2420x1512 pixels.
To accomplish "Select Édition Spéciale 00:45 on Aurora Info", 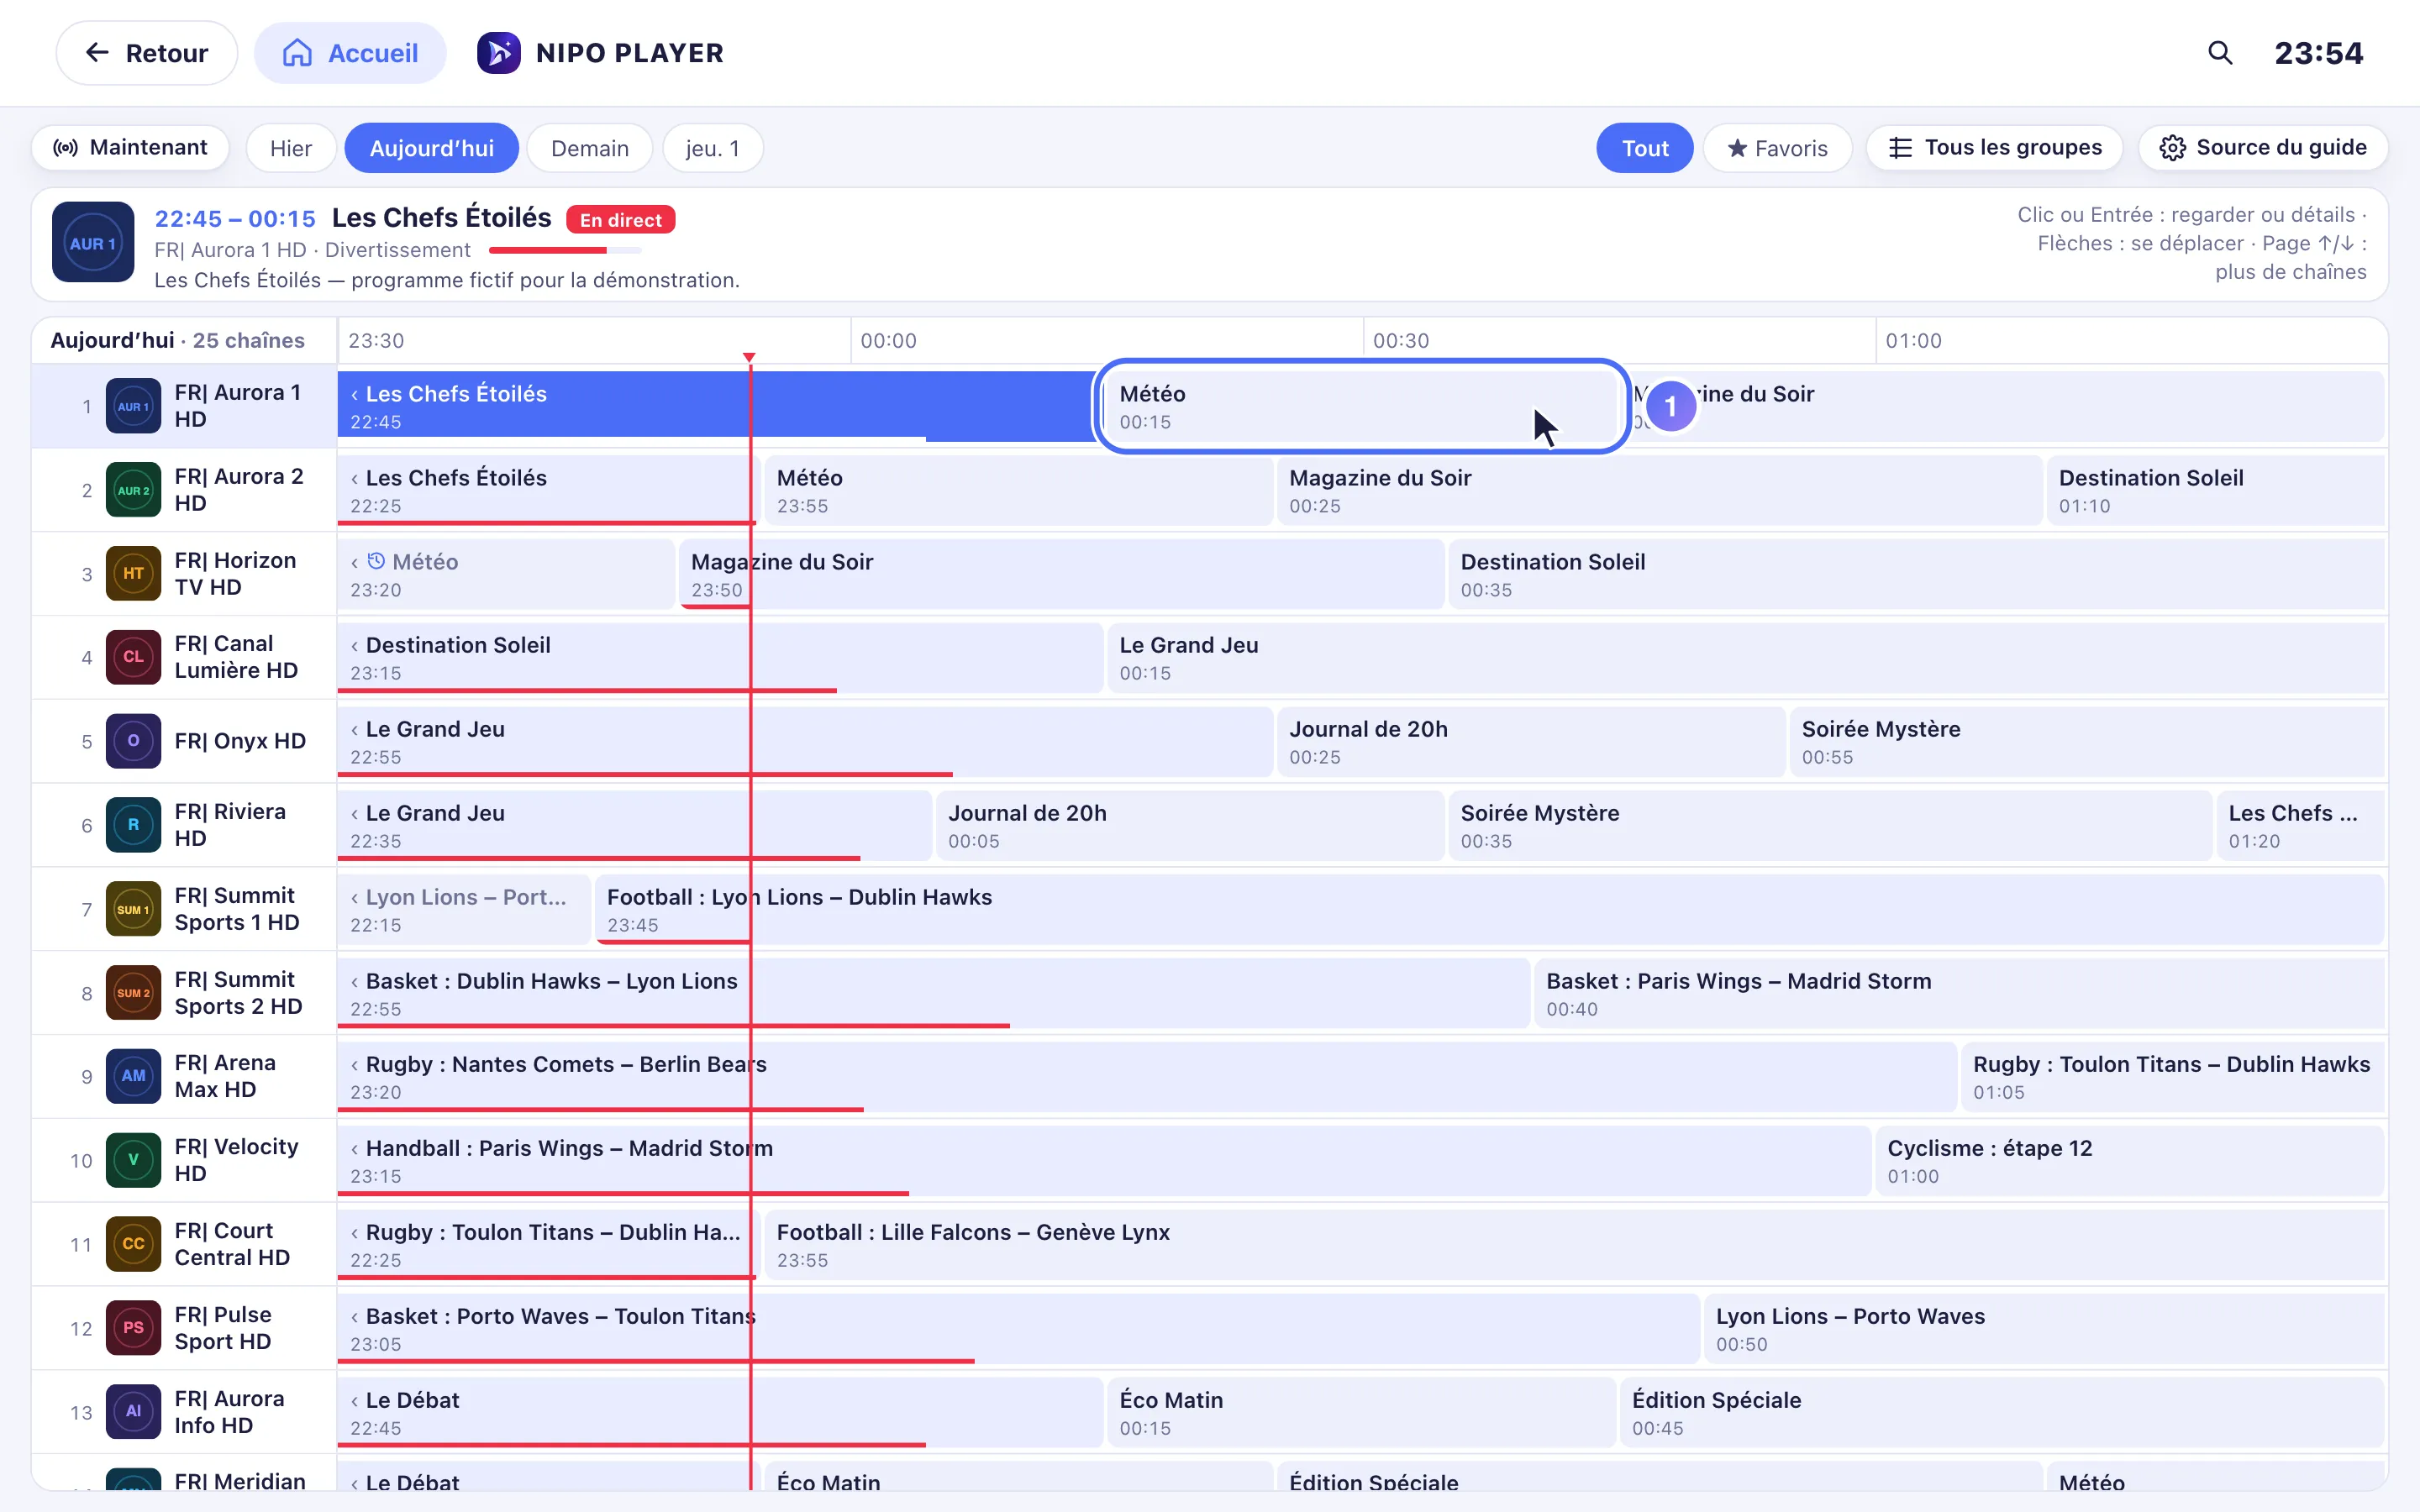I will (x=2002, y=1413).
